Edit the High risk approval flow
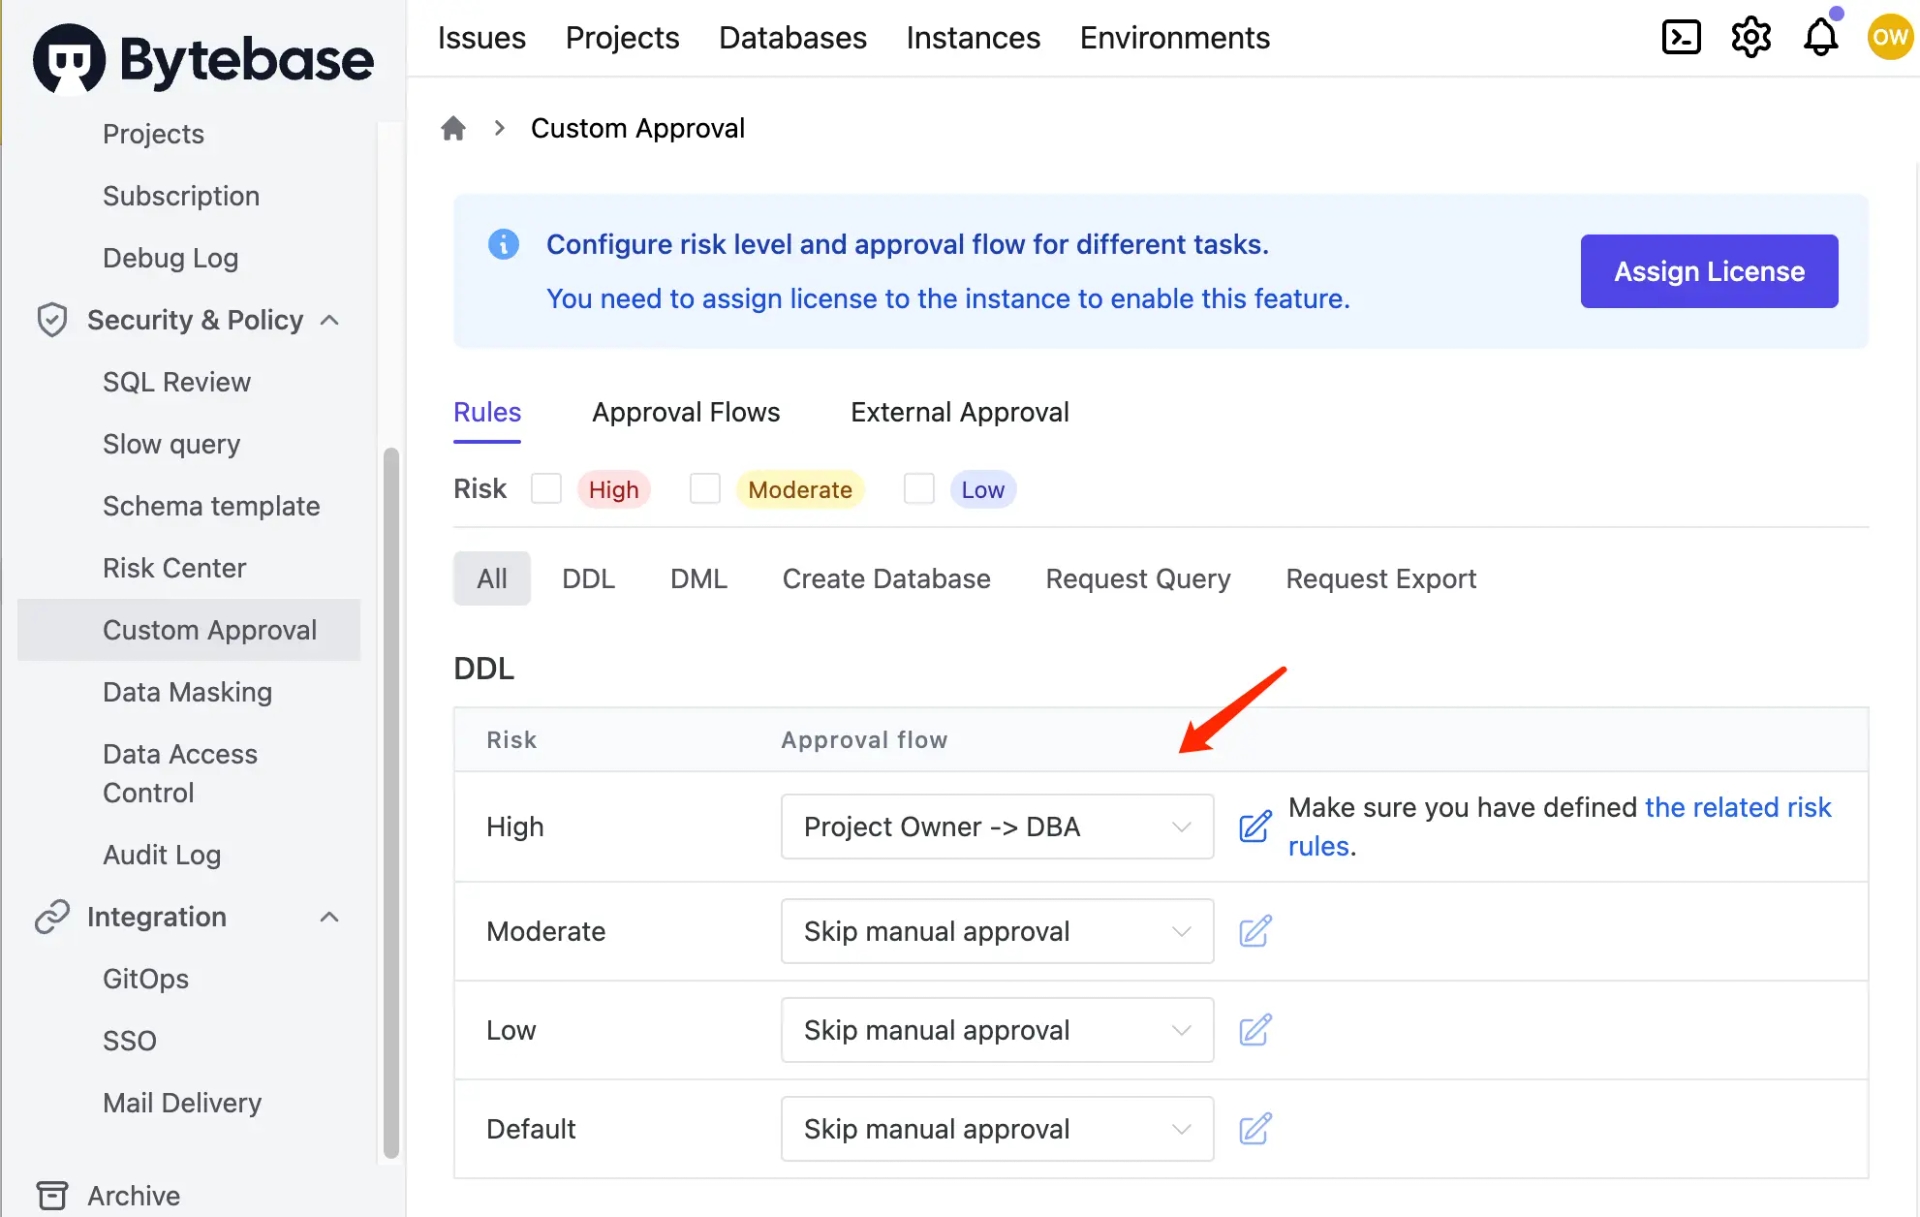Screen dimensions: 1920x1217 pyautogui.click(x=1255, y=827)
